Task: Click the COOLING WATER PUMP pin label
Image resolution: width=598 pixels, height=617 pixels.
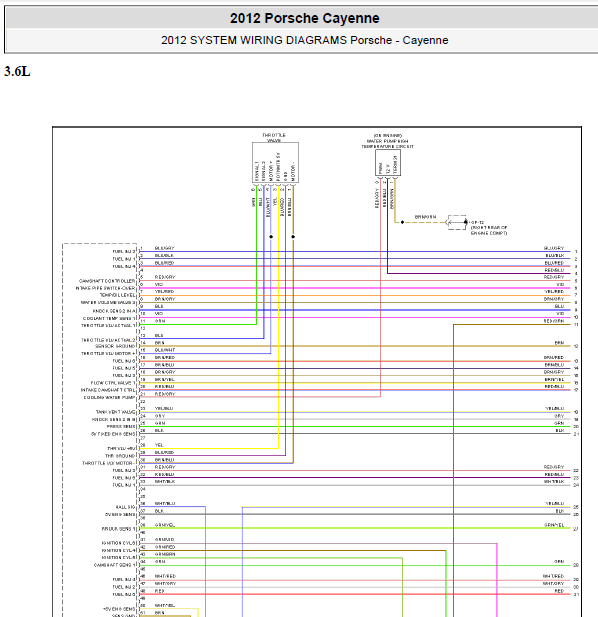Action: tap(109, 397)
